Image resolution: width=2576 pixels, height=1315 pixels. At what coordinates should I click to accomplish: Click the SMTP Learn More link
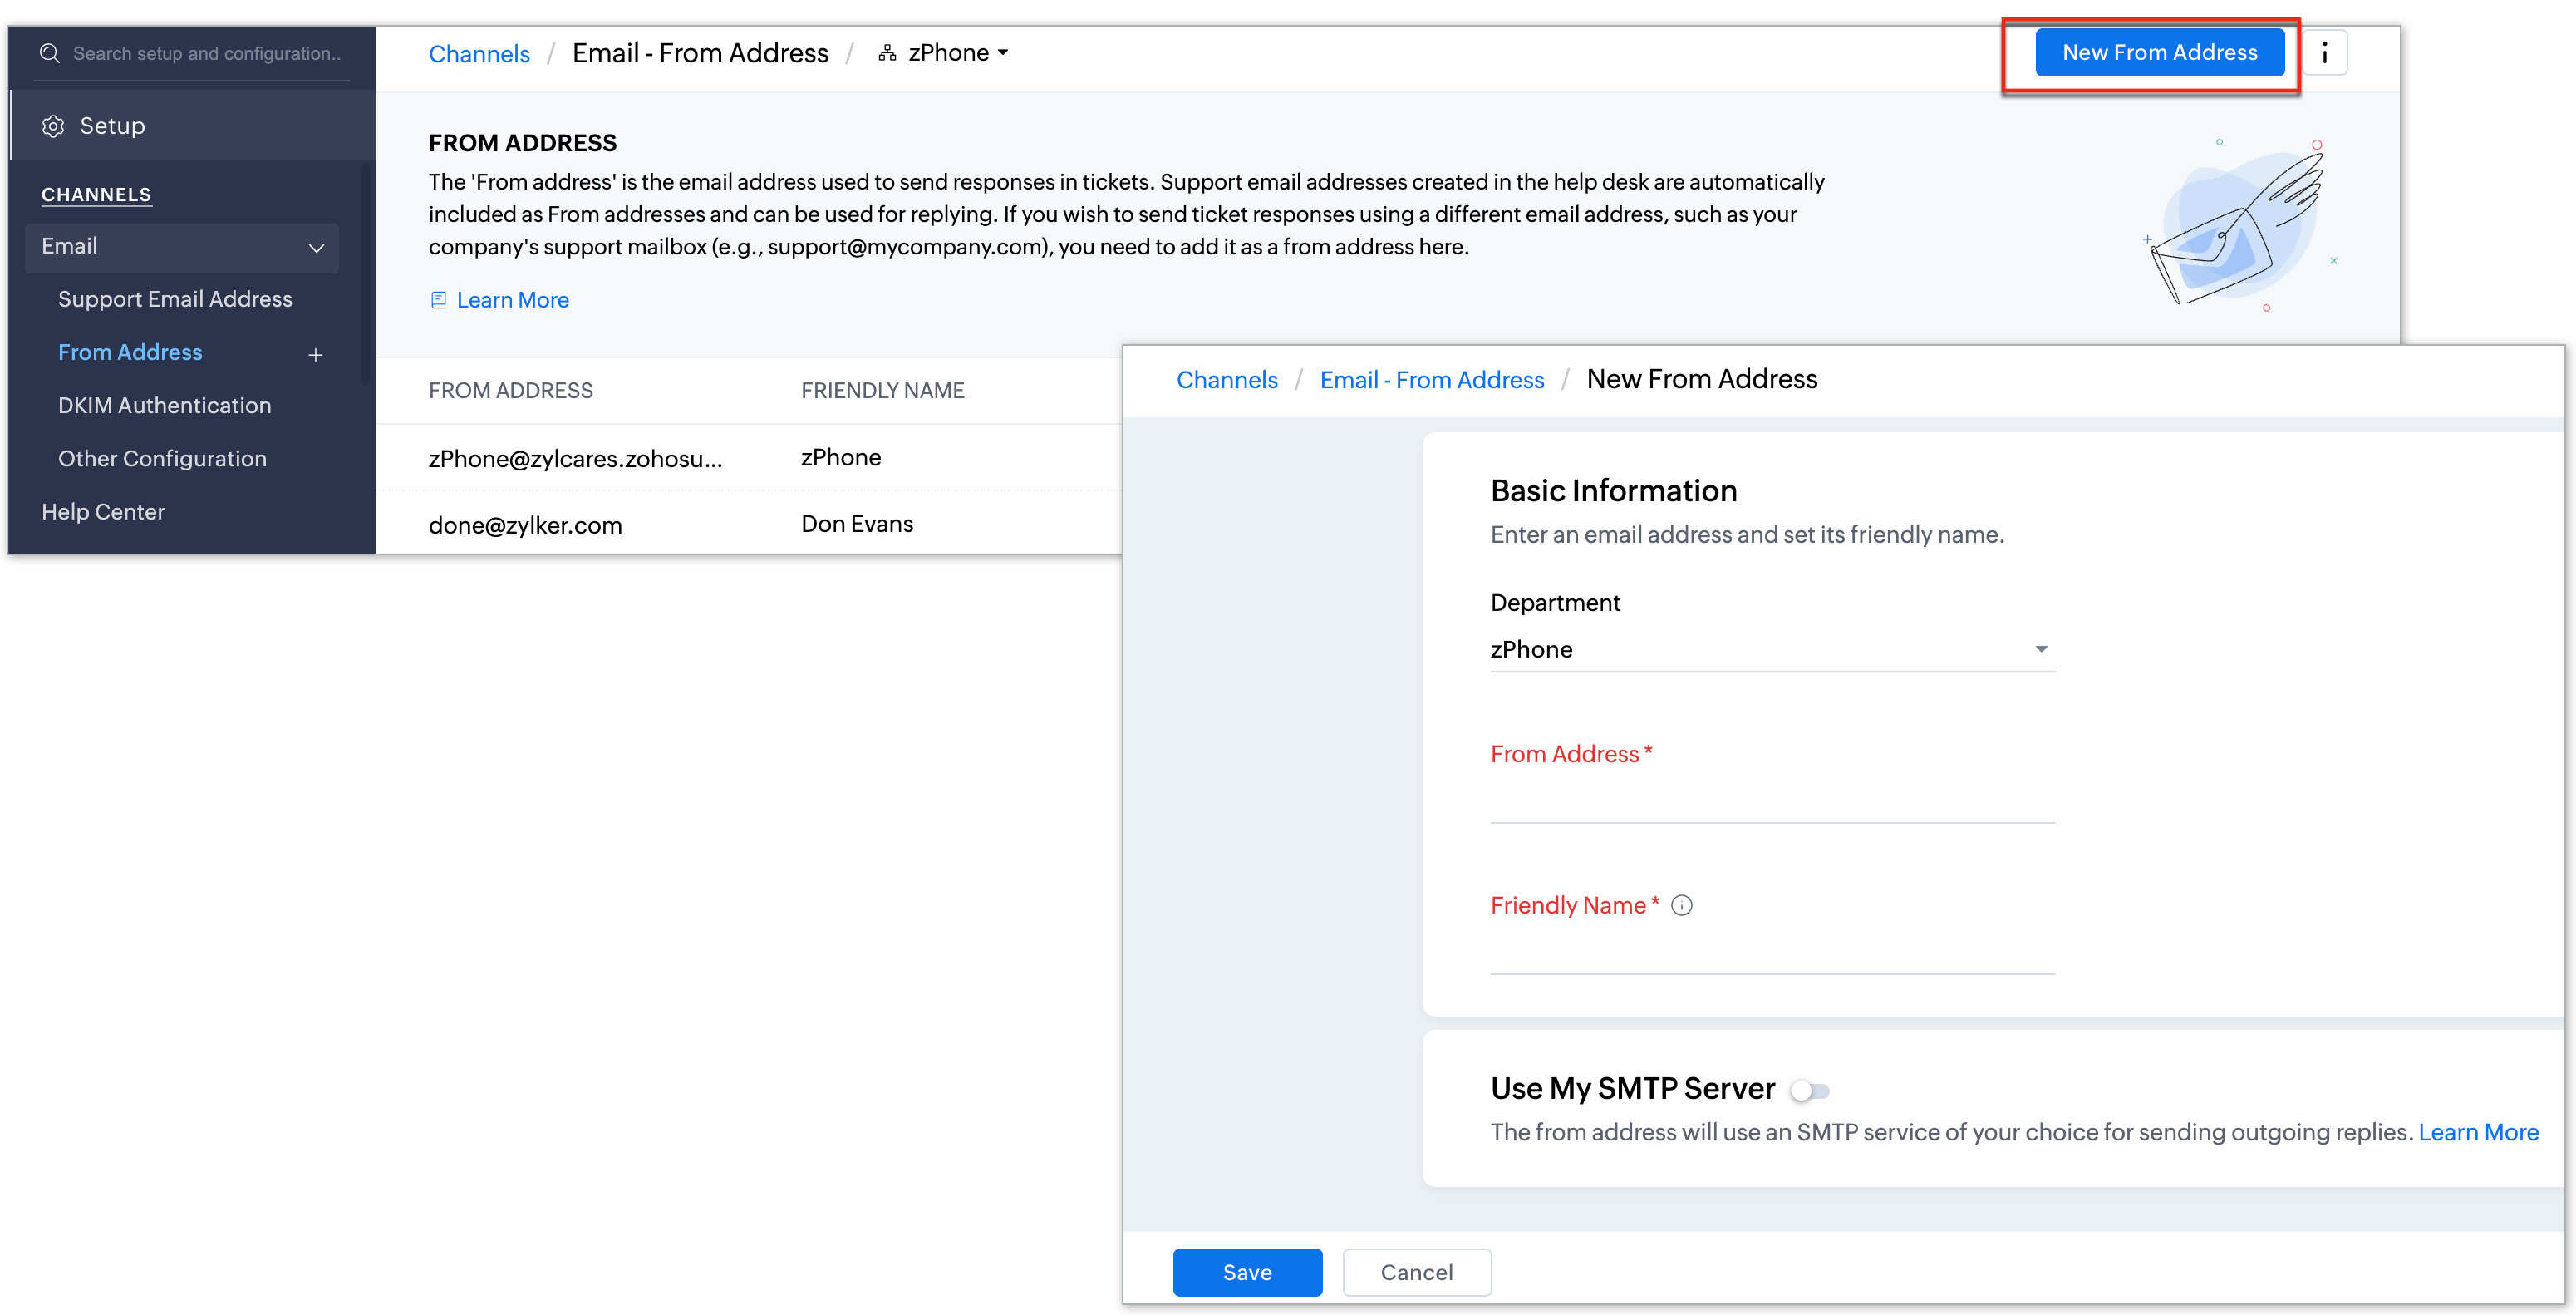(2477, 1132)
